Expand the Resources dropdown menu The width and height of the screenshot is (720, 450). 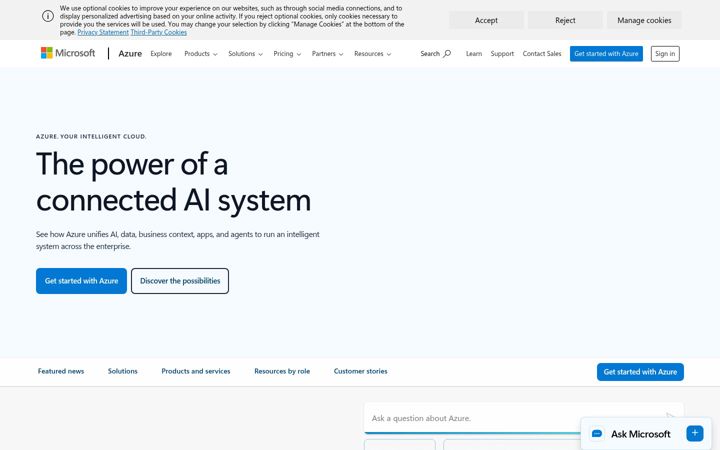(372, 54)
